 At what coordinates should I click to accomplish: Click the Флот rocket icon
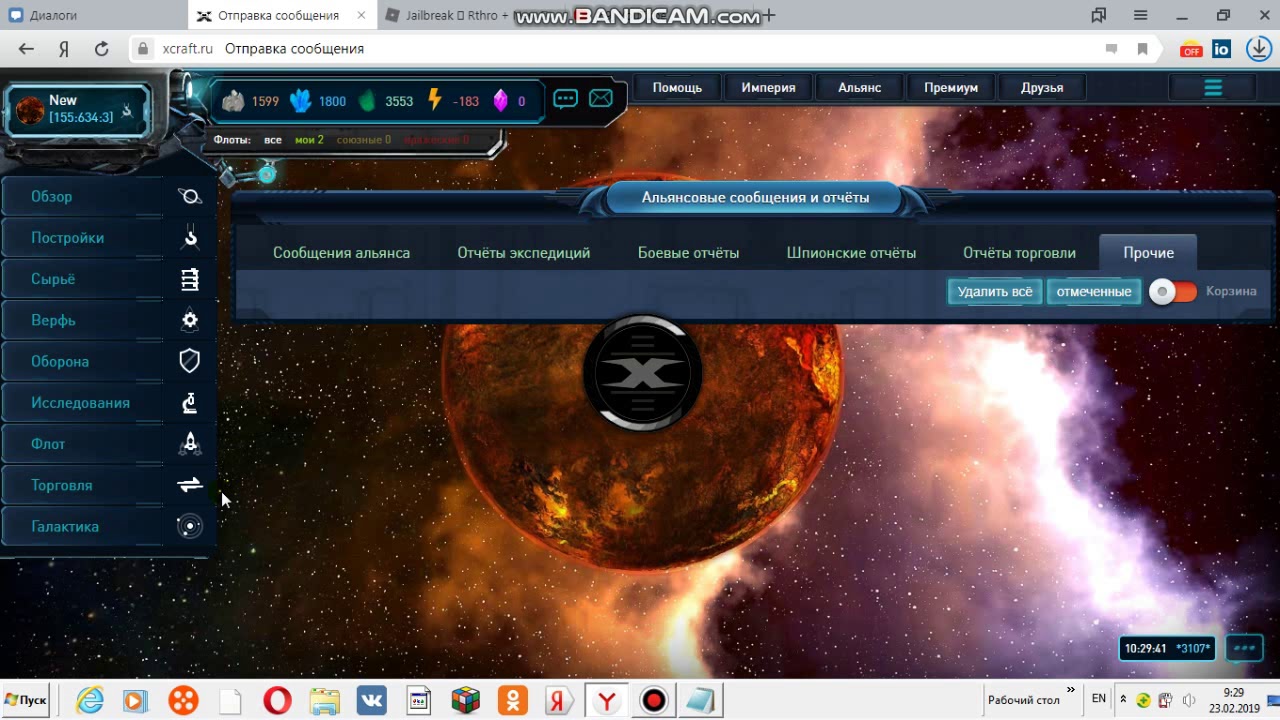[190, 444]
